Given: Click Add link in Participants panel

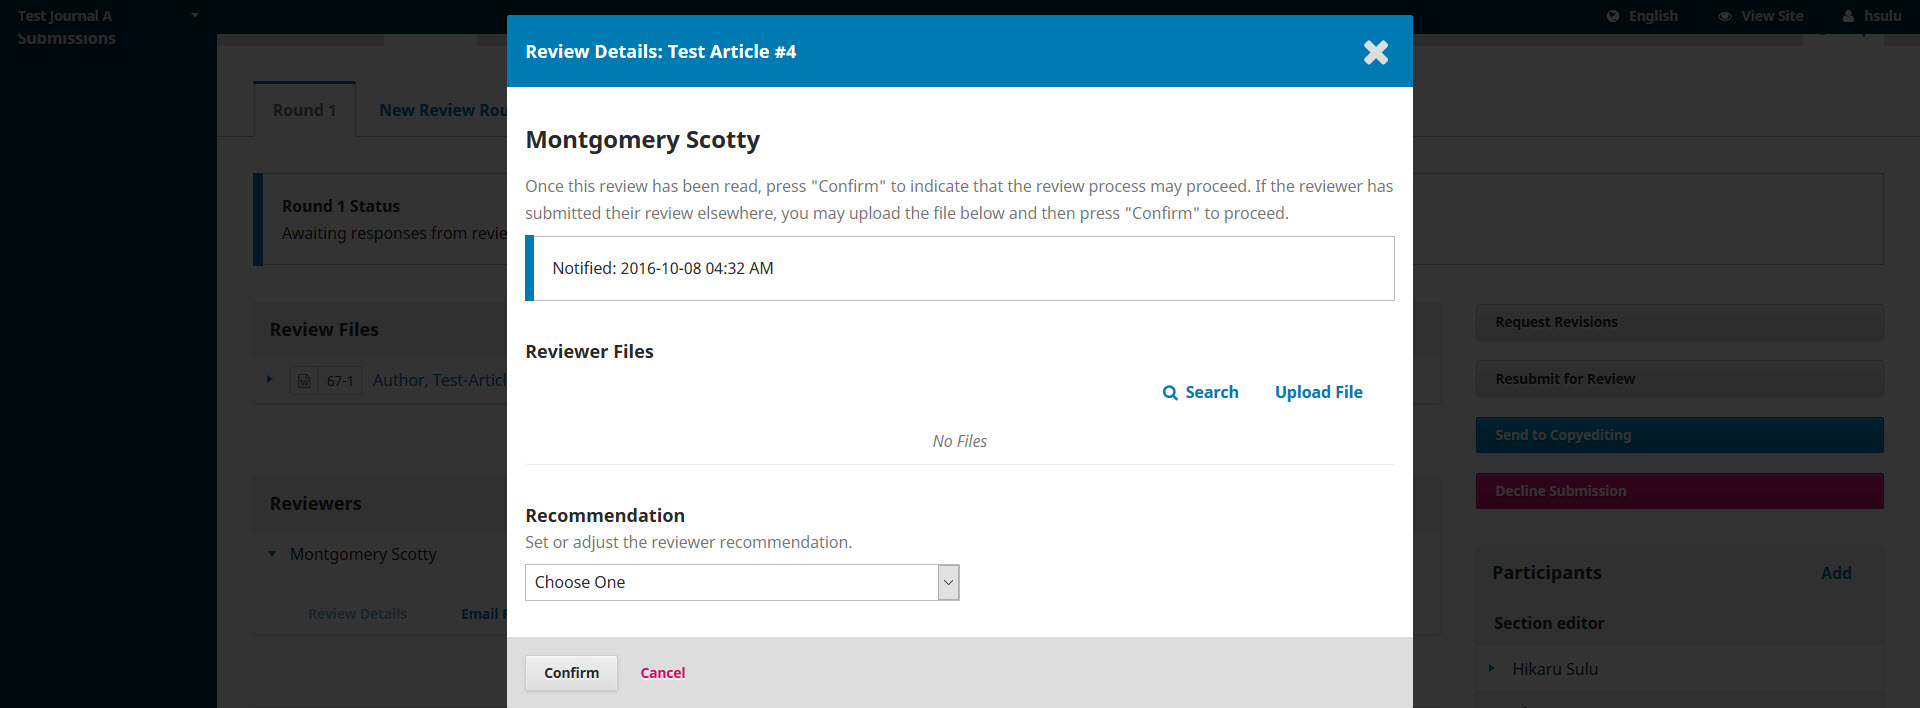Looking at the screenshot, I should point(1835,573).
